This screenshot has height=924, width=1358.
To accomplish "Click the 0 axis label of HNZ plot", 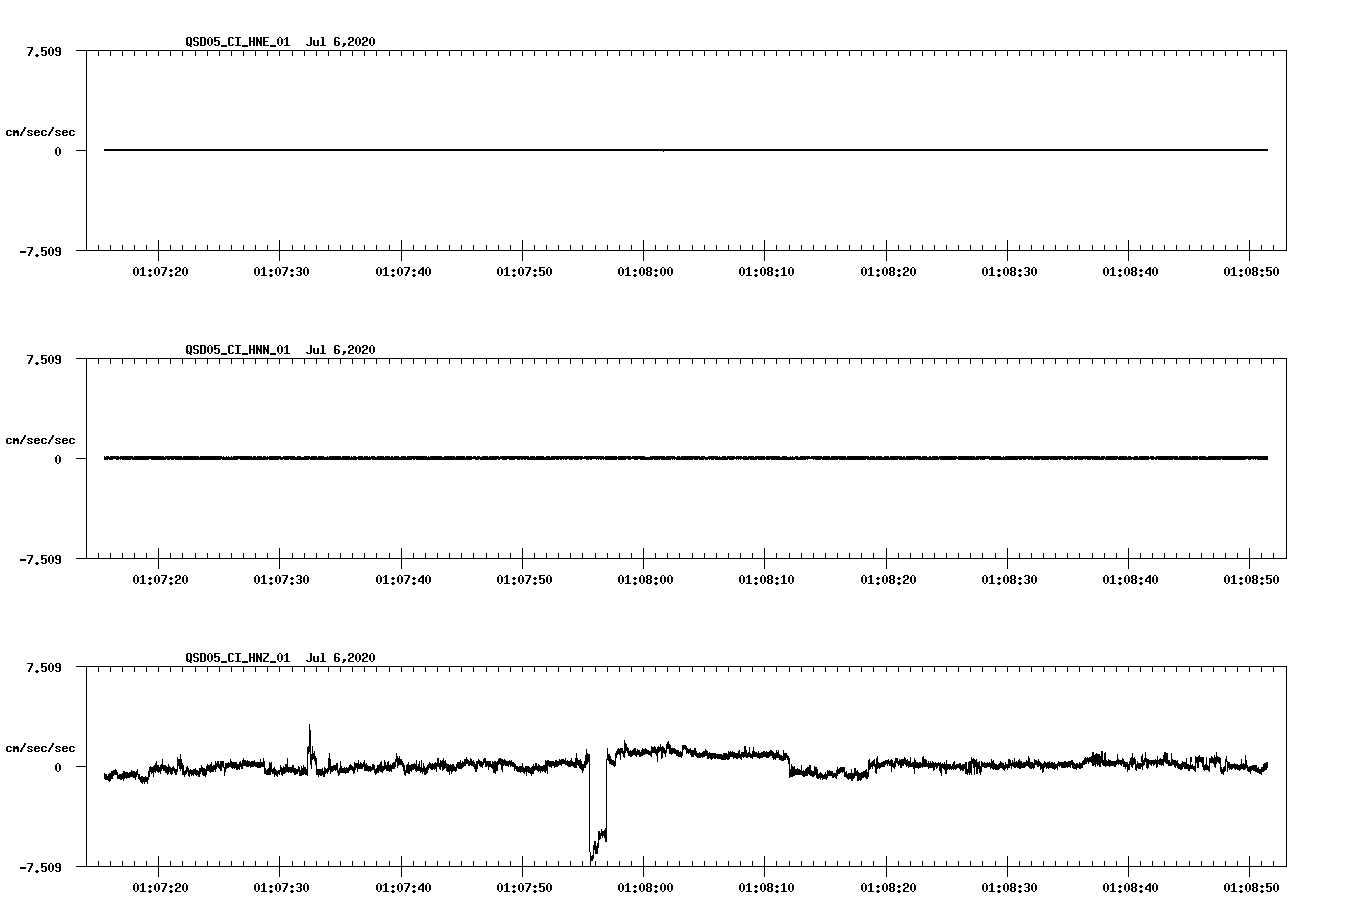I will pyautogui.click(x=58, y=767).
